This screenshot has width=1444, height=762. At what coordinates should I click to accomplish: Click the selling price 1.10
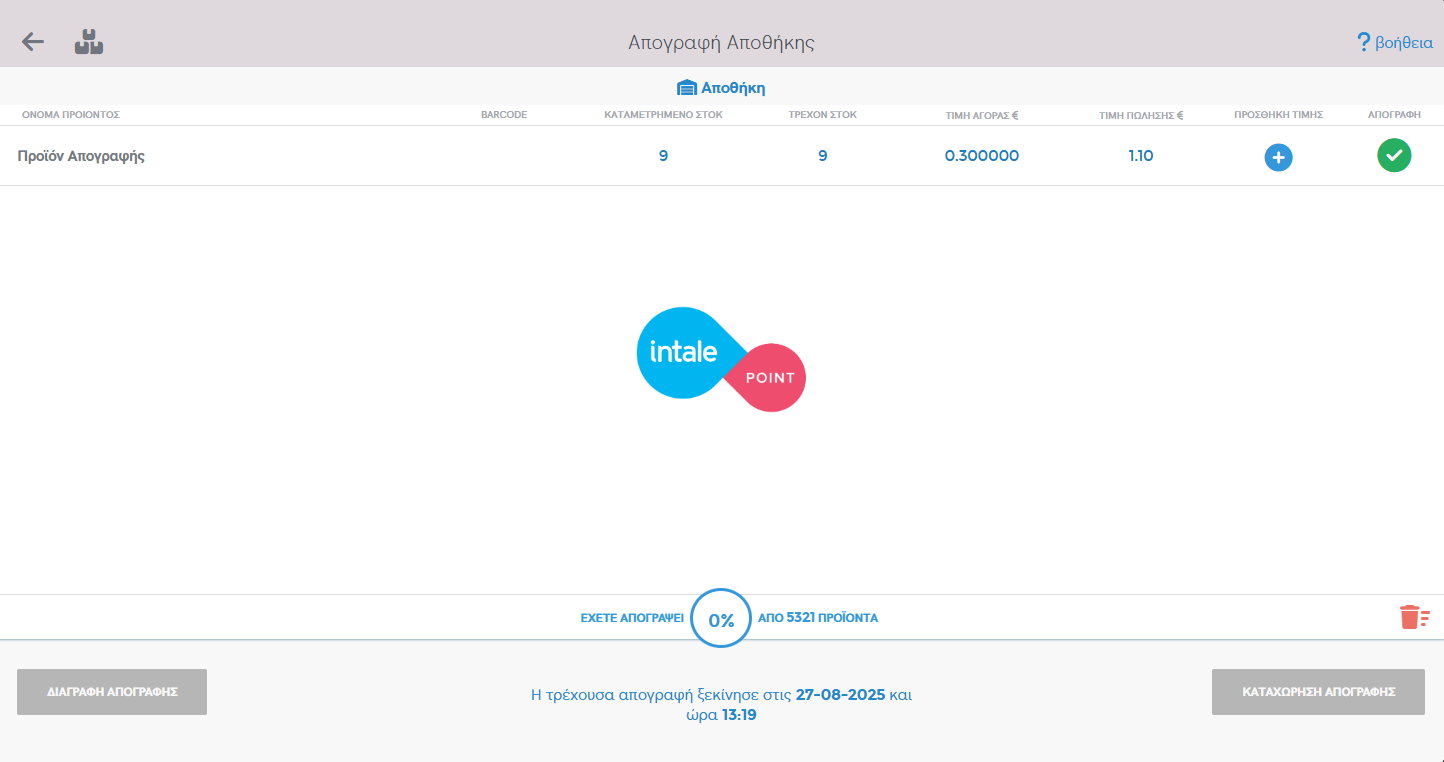point(1140,156)
